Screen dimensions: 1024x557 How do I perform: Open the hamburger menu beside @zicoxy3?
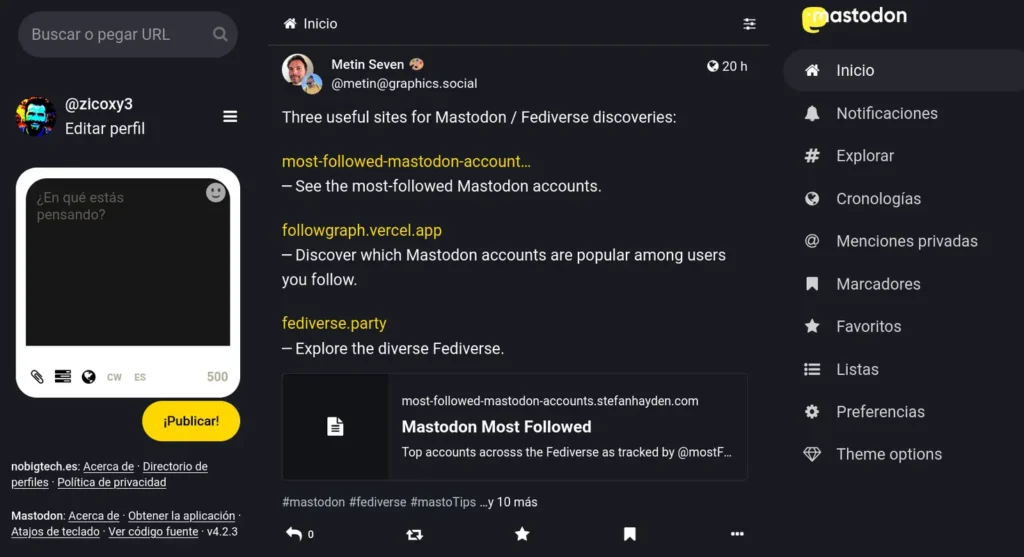tap(230, 117)
